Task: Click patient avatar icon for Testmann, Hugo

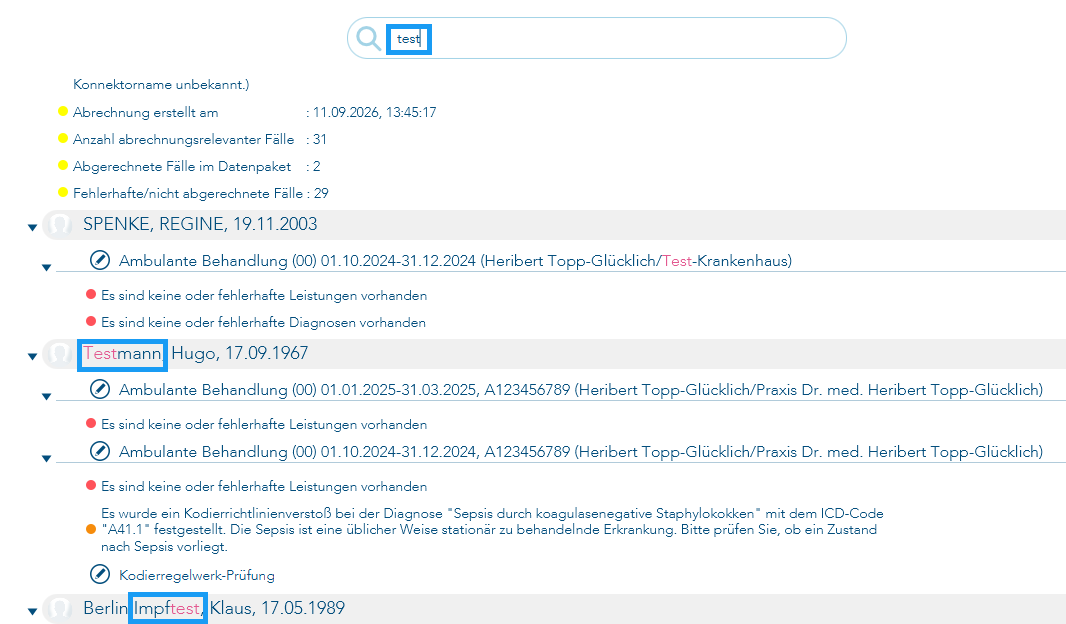Action: pos(60,353)
